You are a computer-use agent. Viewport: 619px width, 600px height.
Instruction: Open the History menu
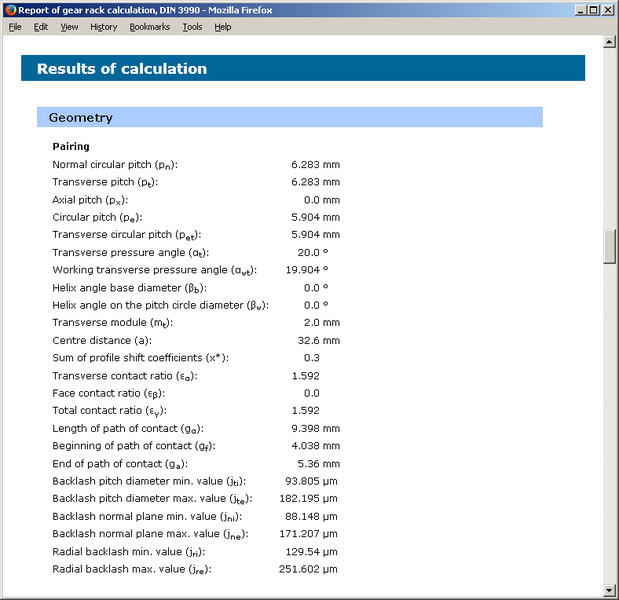[103, 27]
